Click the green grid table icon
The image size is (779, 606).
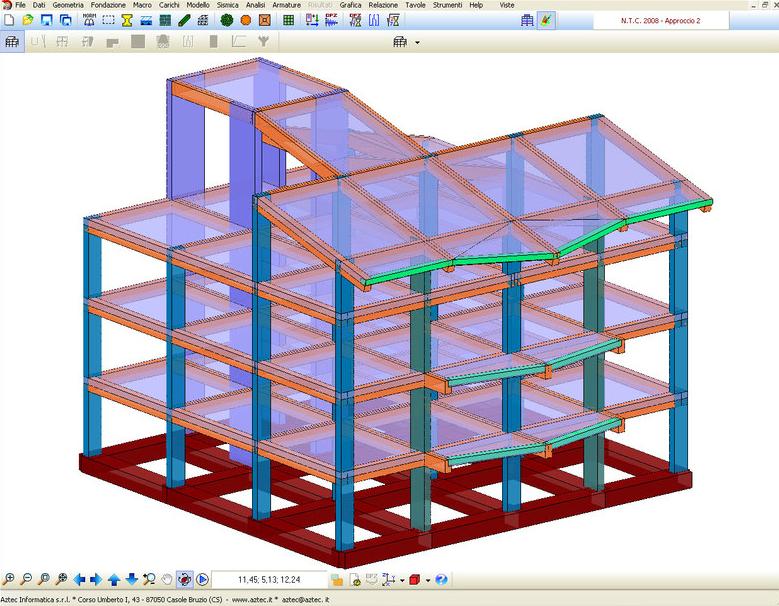point(289,20)
